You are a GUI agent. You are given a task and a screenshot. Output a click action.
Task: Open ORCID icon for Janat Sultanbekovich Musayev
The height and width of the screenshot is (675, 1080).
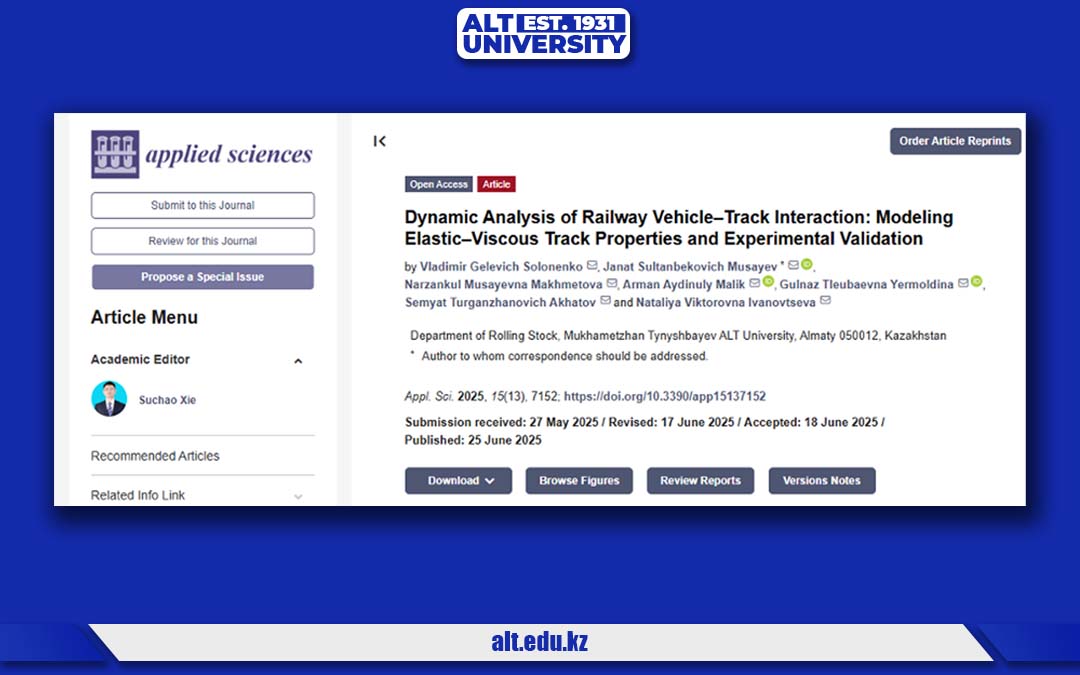tap(807, 265)
